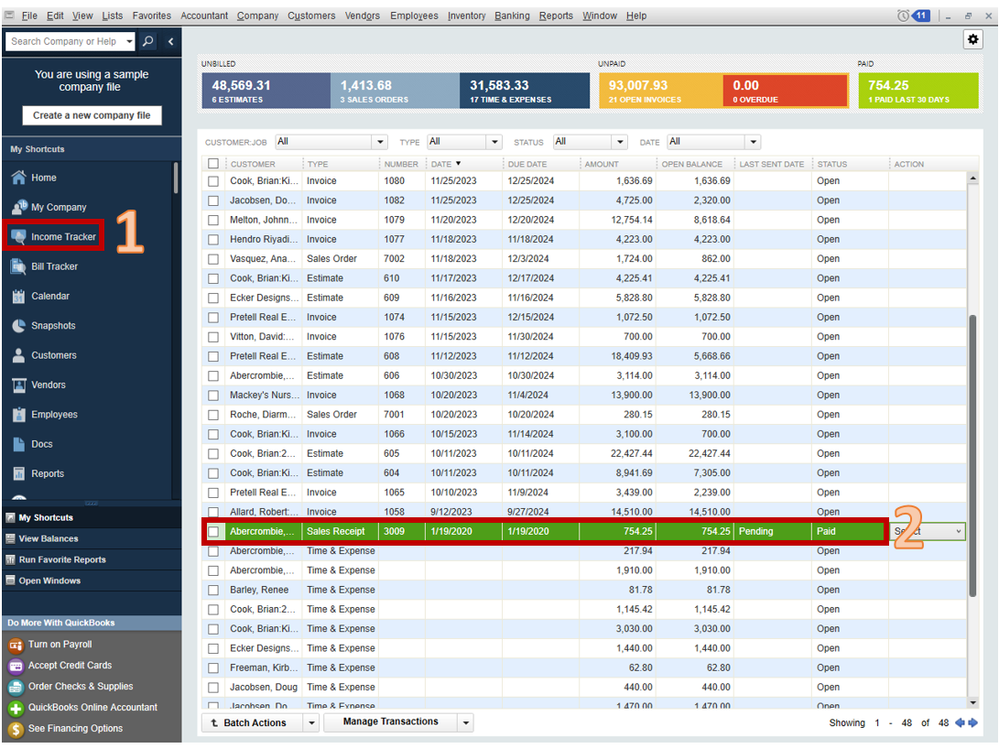The height and width of the screenshot is (748, 999).
Task: Open the Calendar shortcut icon
Action: pos(19,296)
